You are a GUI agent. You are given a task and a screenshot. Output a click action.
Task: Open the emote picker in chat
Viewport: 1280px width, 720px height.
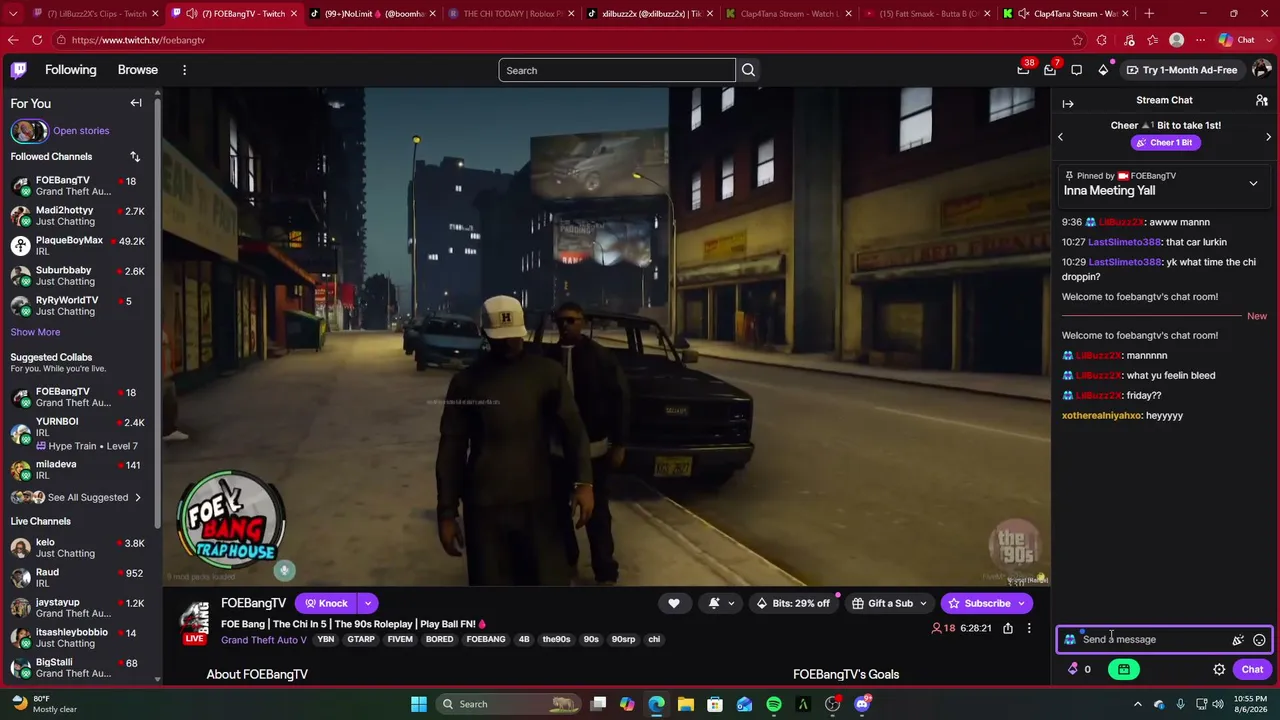(1259, 640)
